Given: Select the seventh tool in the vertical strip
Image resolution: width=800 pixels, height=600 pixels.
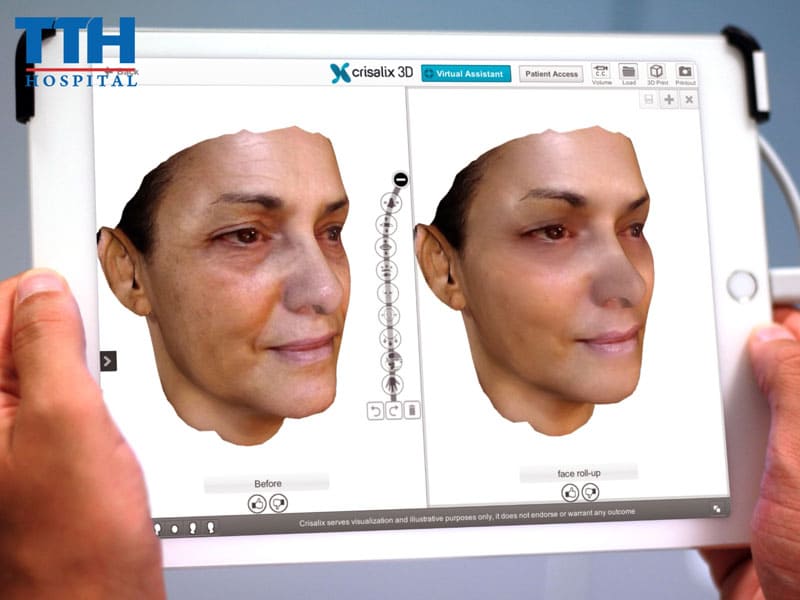Looking at the screenshot, I should [390, 338].
